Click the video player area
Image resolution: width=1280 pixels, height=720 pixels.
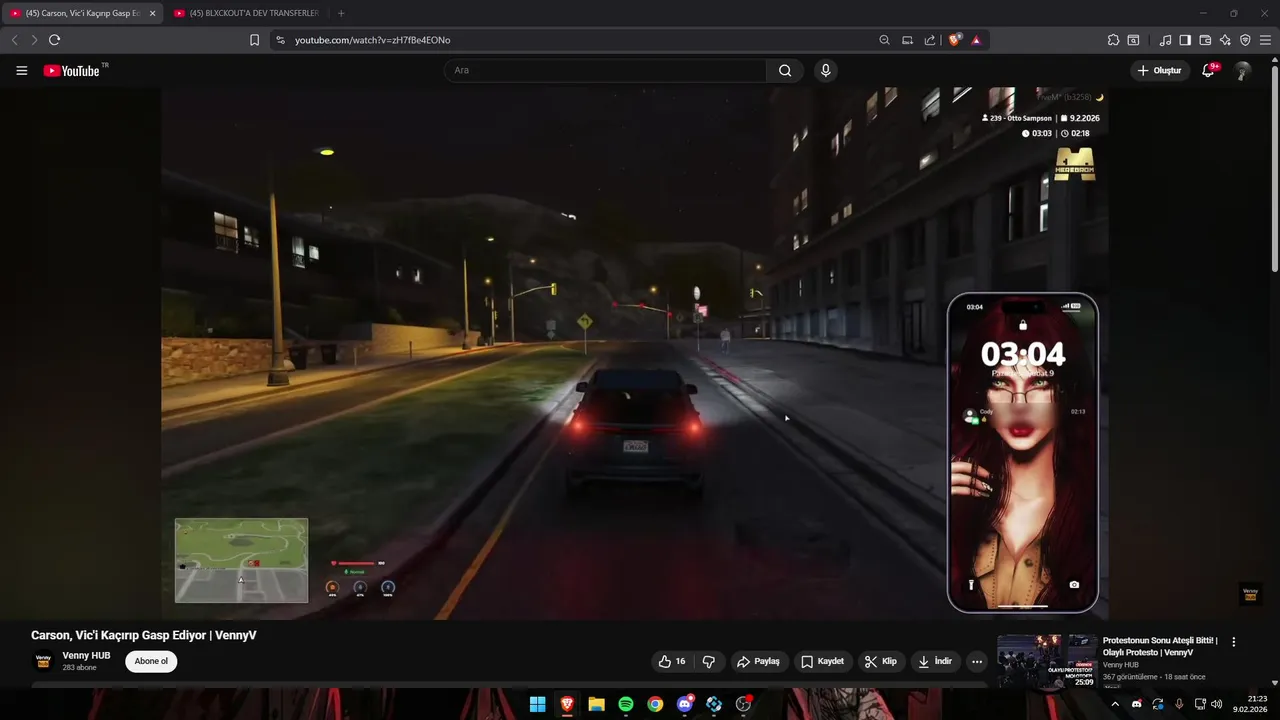click(635, 352)
